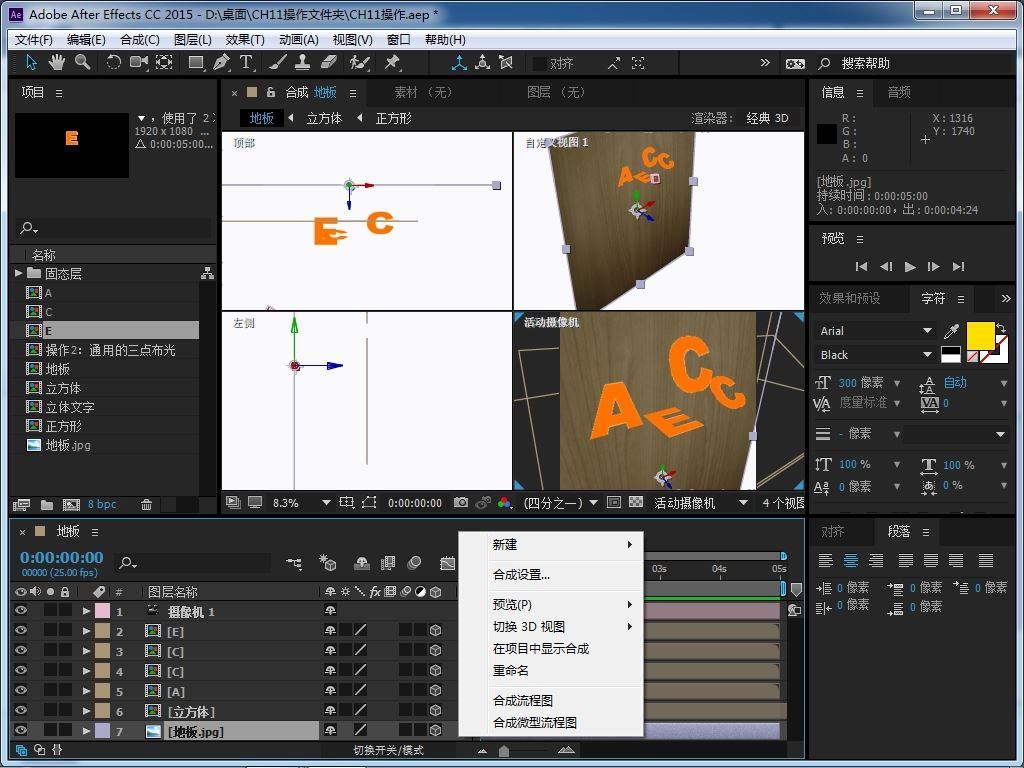Select the Pan Behind anchor point tool

pyautogui.click(x=164, y=63)
